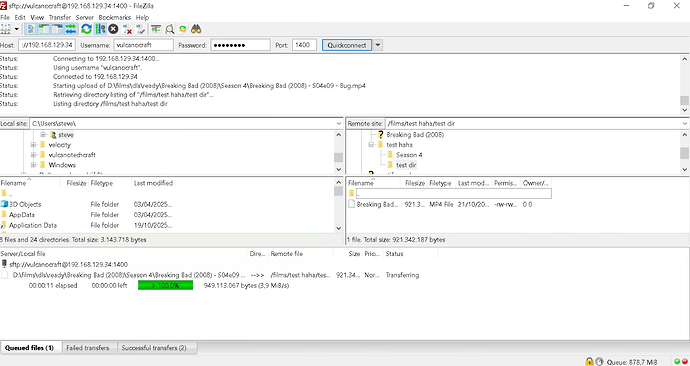
Task: Collapse the test haha remote folder
Action: [370, 145]
